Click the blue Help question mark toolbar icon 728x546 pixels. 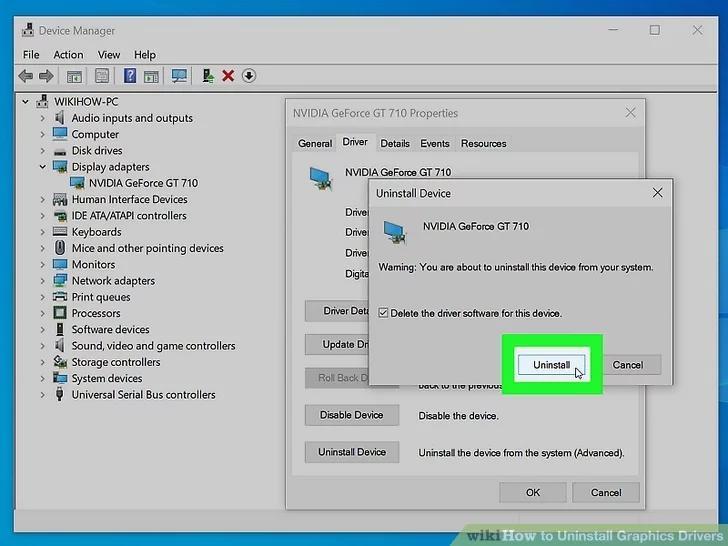click(x=130, y=76)
